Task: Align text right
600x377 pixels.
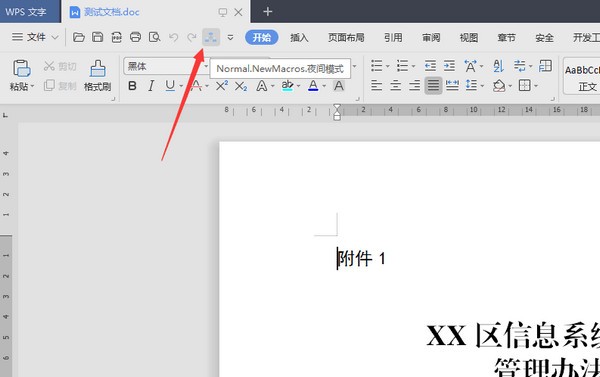Action: (414, 85)
